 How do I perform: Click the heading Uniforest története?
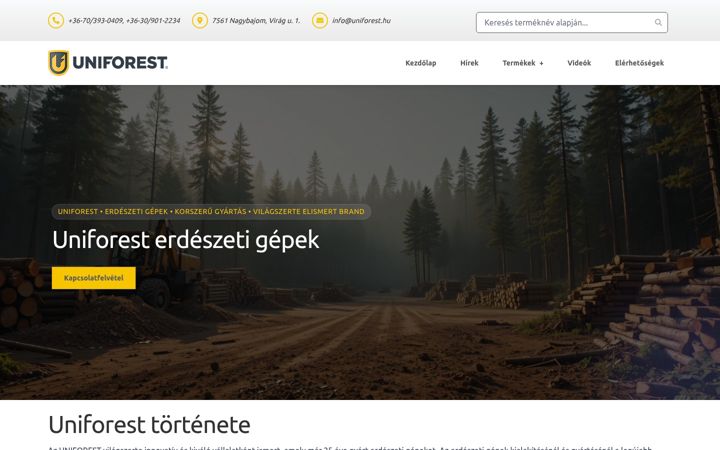click(149, 425)
